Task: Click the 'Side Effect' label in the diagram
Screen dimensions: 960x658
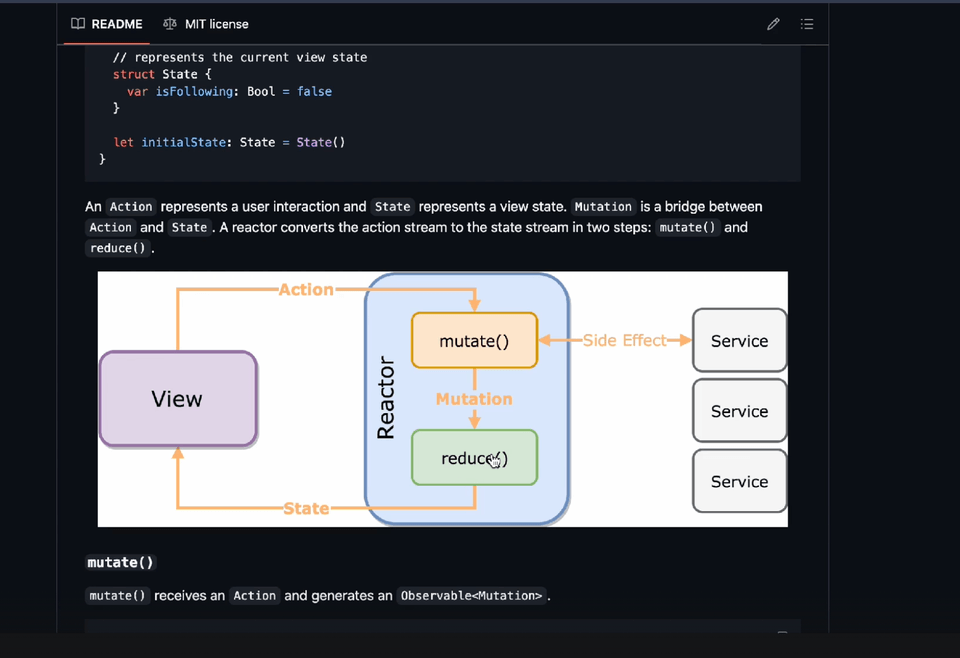Action: (x=624, y=340)
